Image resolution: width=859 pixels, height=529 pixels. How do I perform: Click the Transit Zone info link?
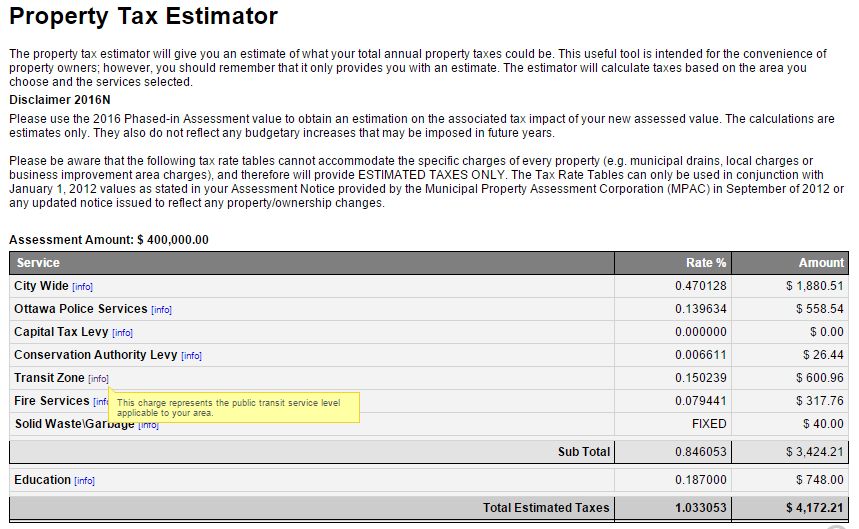tap(98, 379)
